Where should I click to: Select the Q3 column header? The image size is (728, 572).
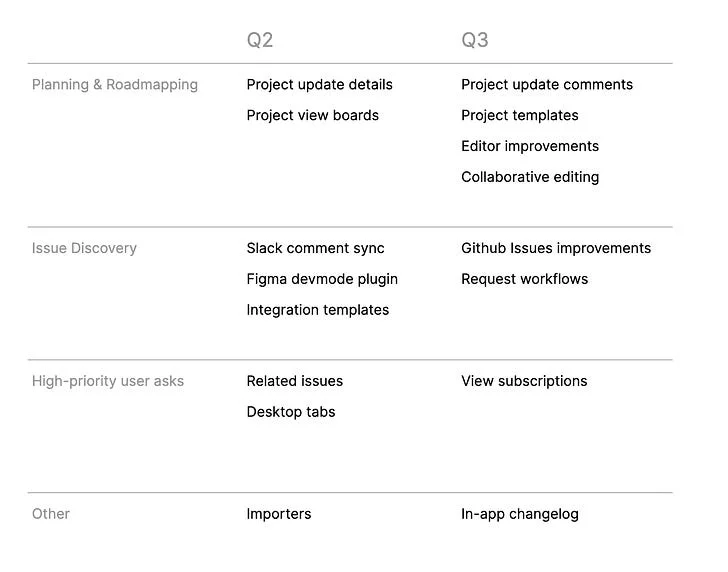pyautogui.click(x=474, y=40)
